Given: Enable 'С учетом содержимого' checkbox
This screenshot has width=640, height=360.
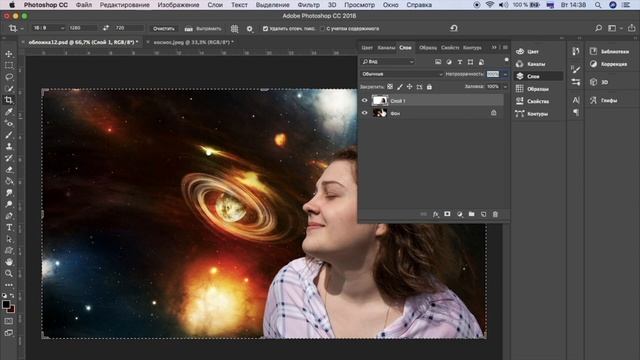Looking at the screenshot, I should click(x=322, y=29).
